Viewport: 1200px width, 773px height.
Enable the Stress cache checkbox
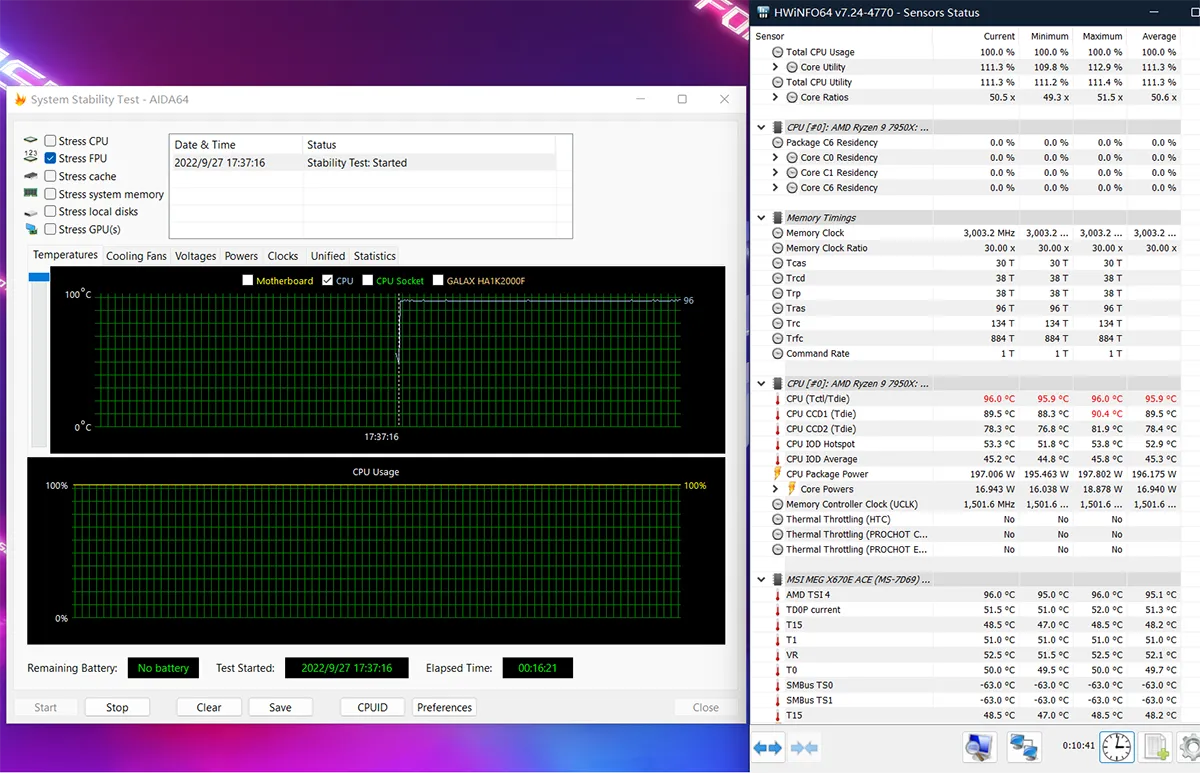coord(50,176)
